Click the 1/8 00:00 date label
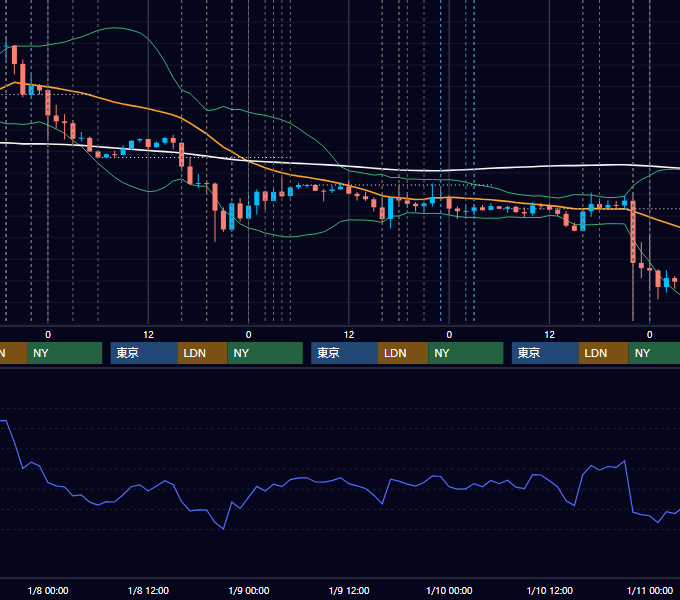This screenshot has width=680, height=600. tap(48, 590)
